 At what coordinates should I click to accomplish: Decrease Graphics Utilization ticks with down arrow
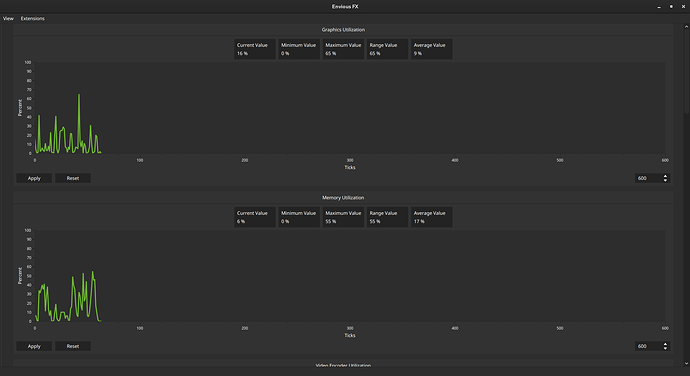(665, 181)
